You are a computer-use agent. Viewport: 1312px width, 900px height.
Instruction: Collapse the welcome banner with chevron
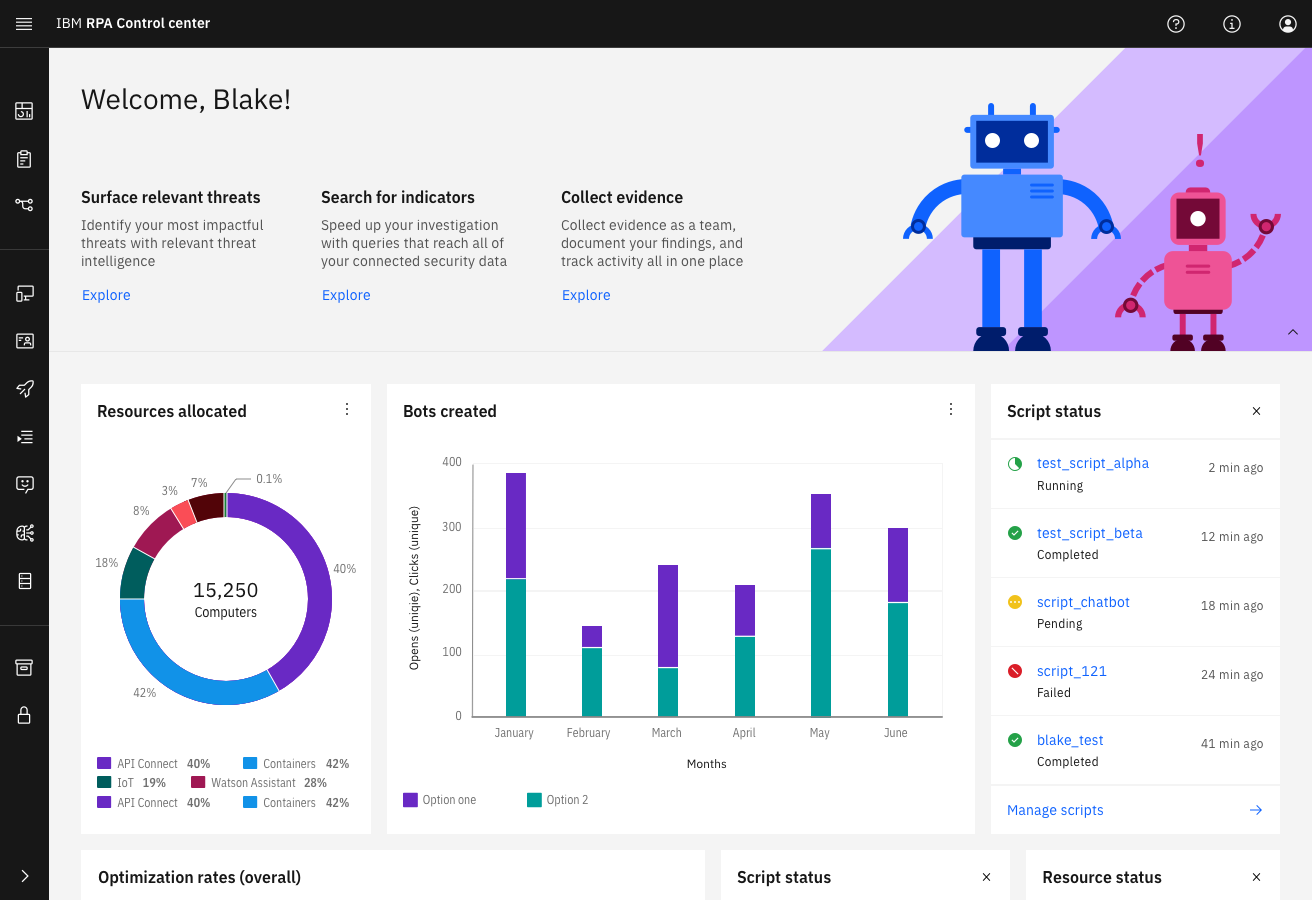(1292, 332)
